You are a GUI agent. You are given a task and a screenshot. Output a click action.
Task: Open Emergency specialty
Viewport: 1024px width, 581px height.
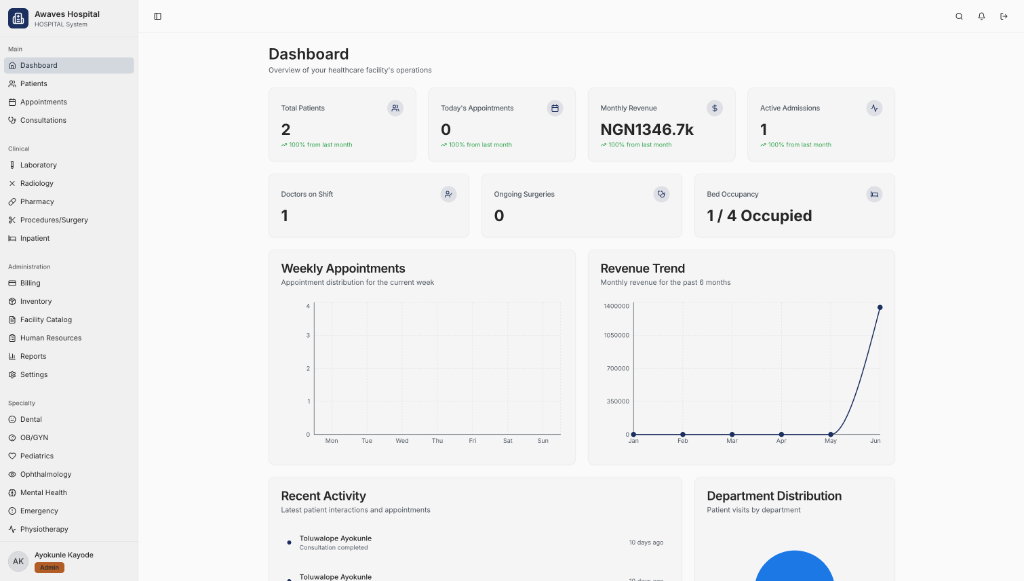69,511
